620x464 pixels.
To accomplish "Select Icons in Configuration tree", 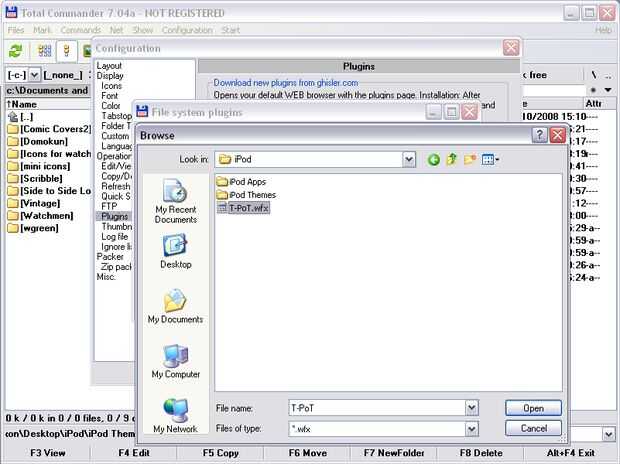I will click(112, 86).
